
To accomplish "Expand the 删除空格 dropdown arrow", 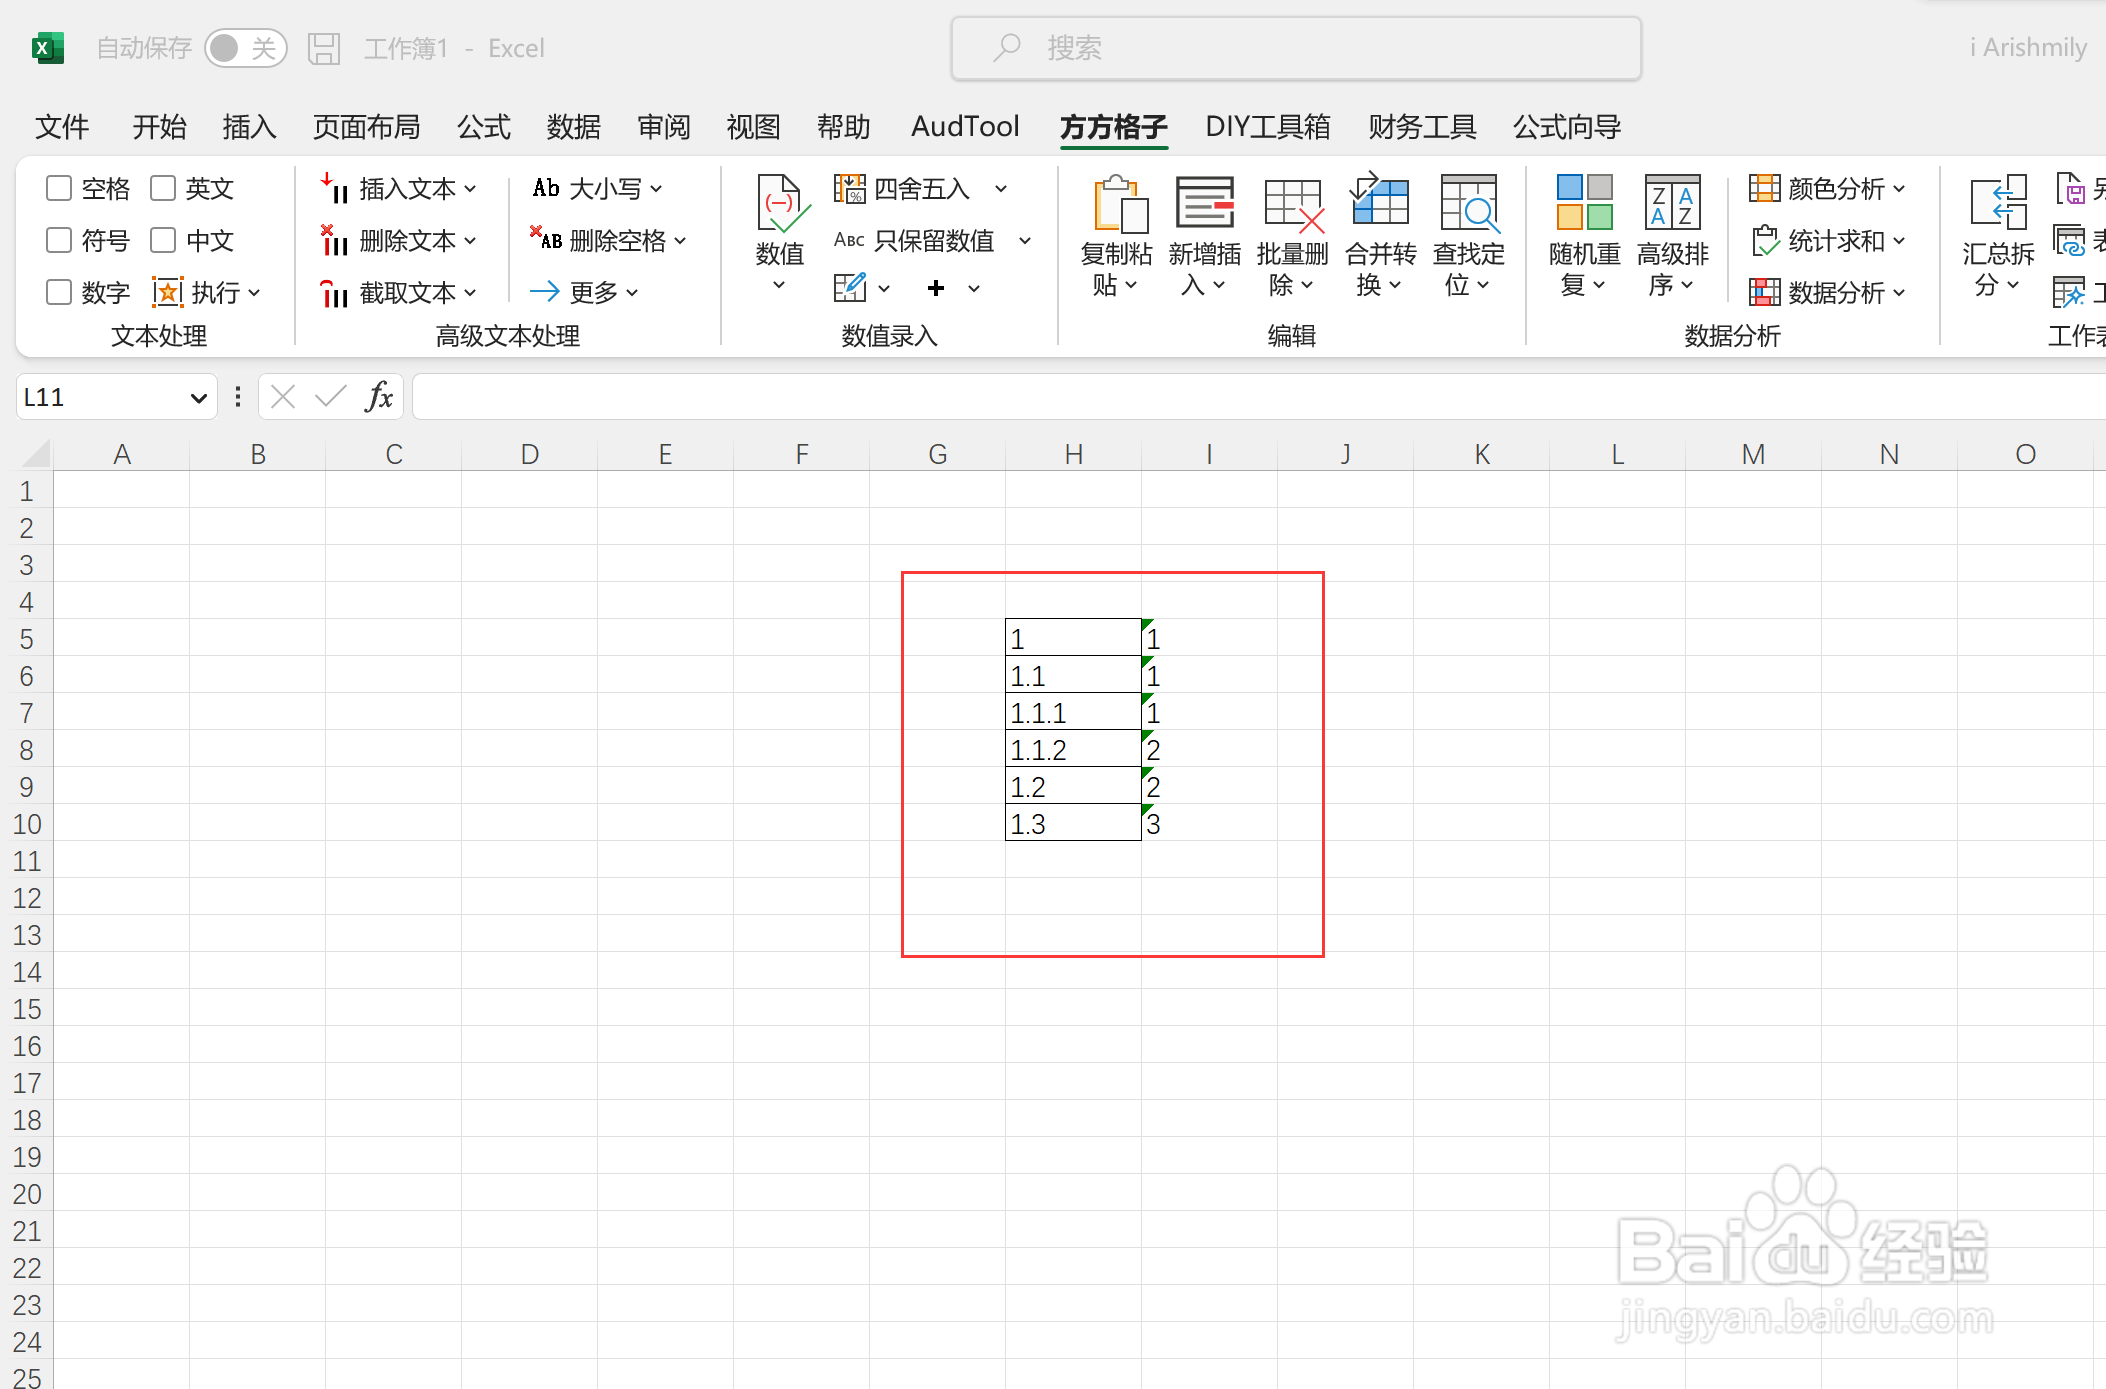I will 680,241.
